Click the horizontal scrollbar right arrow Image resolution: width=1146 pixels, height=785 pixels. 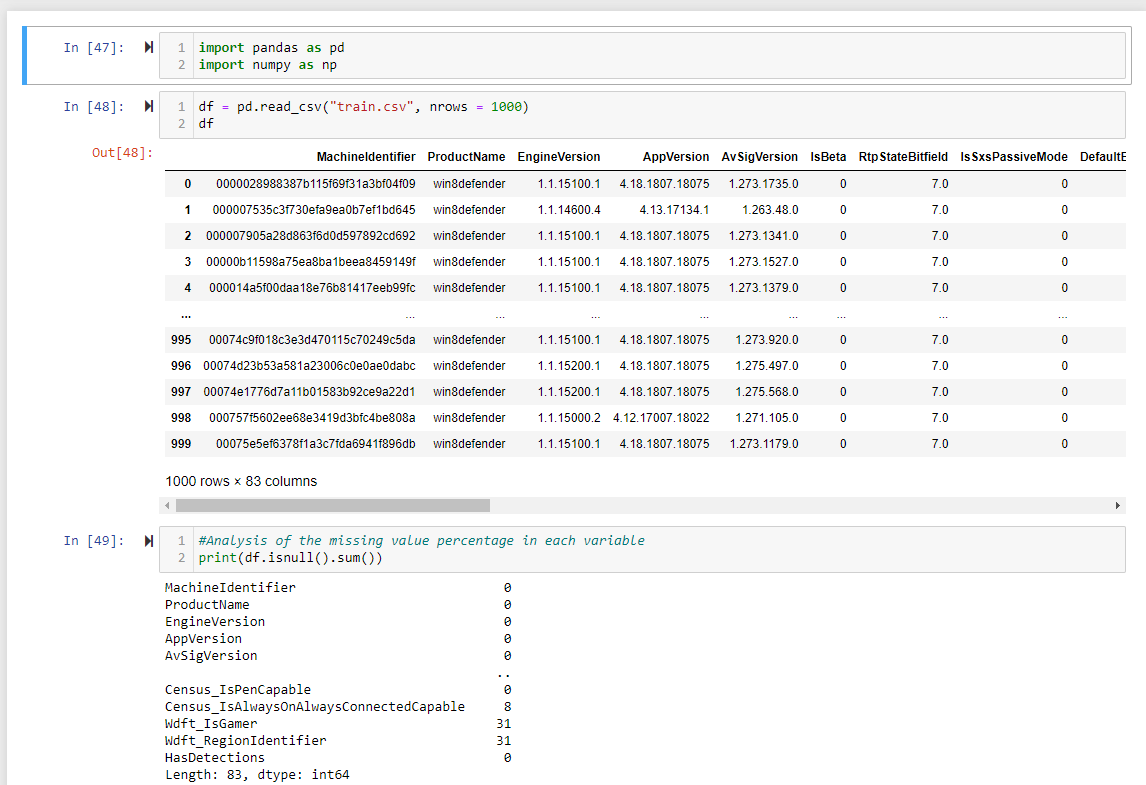(1119, 505)
